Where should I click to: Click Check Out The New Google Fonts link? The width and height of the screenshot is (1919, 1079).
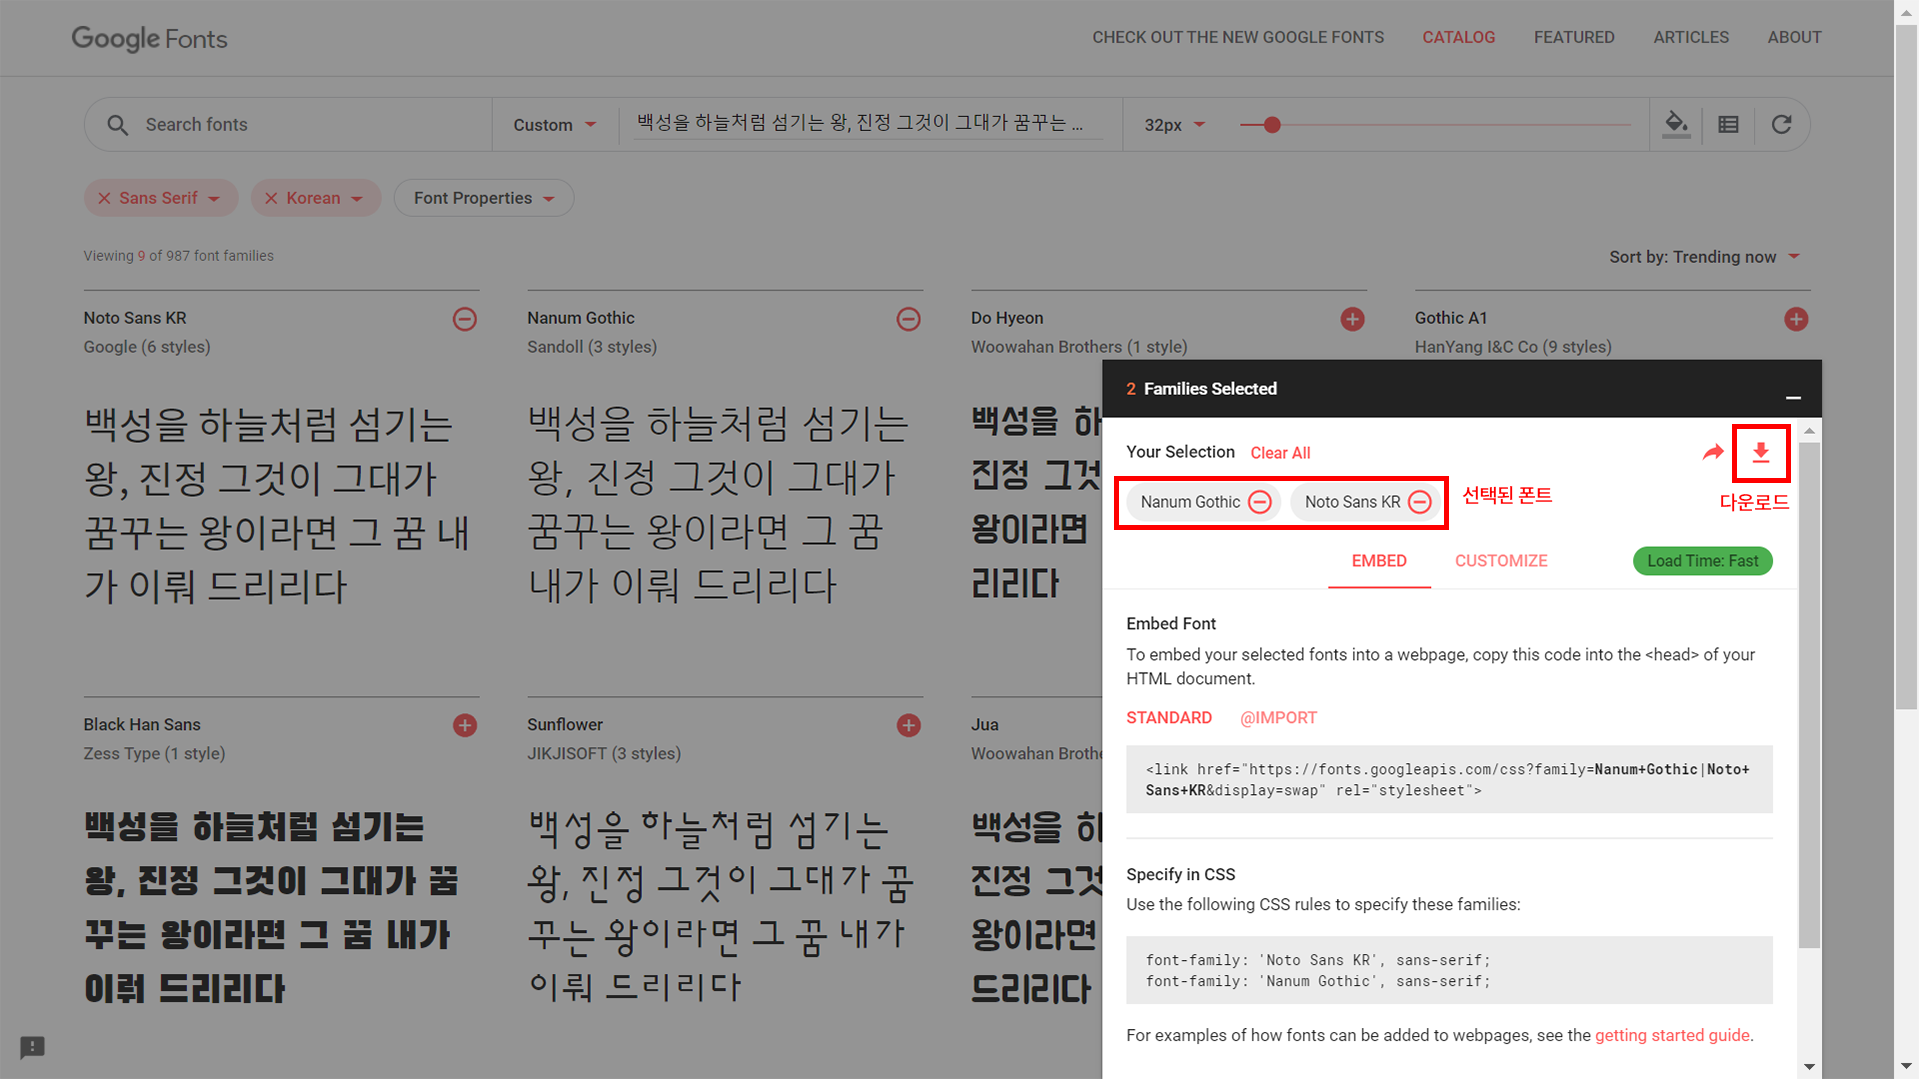pyautogui.click(x=1238, y=37)
